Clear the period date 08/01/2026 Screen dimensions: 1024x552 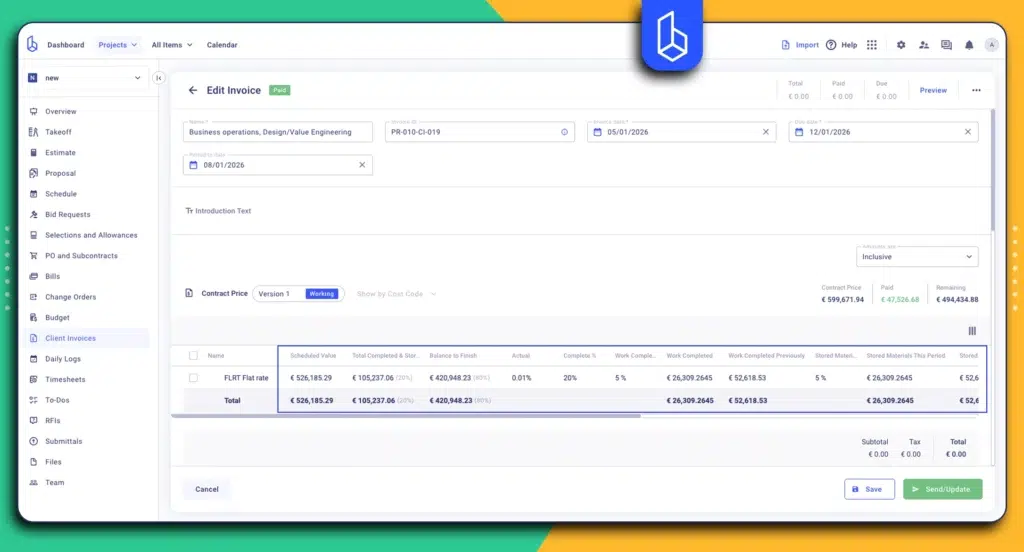click(362, 165)
